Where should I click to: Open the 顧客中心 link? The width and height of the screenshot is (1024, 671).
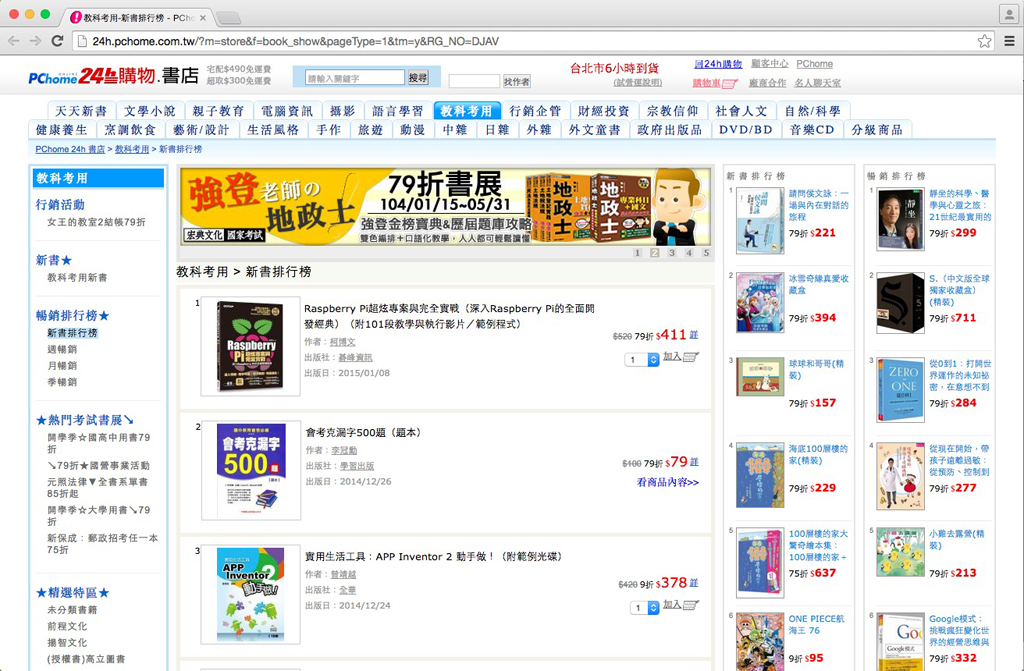click(770, 64)
